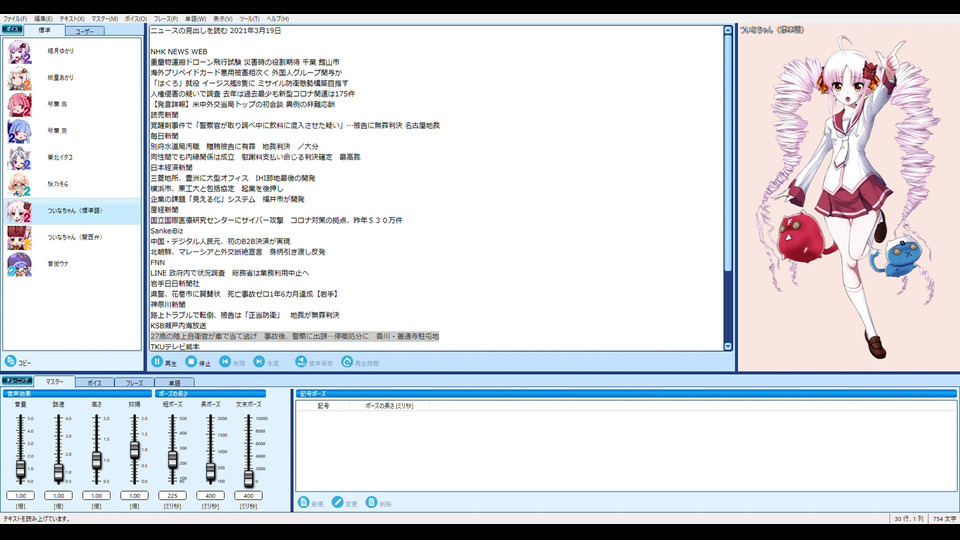The height and width of the screenshot is (540, 960).
Task: Open the マスター(M) menu
Action: tap(105, 19)
